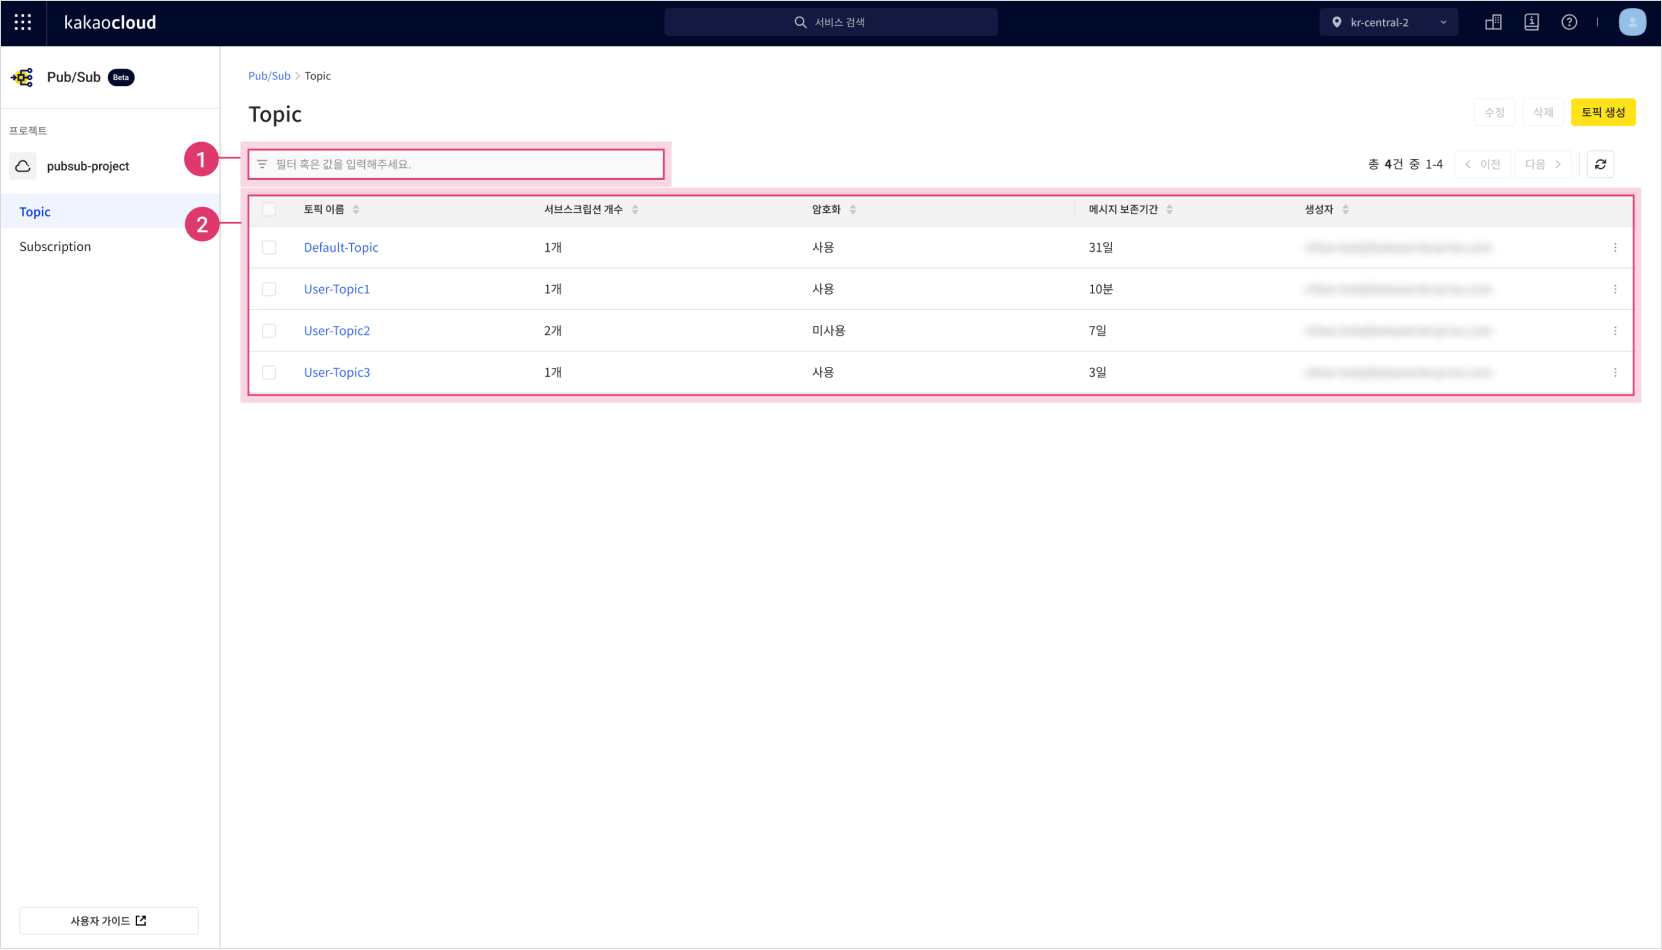The image size is (1662, 950).
Task: Click the 31일 retention value
Action: (1100, 247)
